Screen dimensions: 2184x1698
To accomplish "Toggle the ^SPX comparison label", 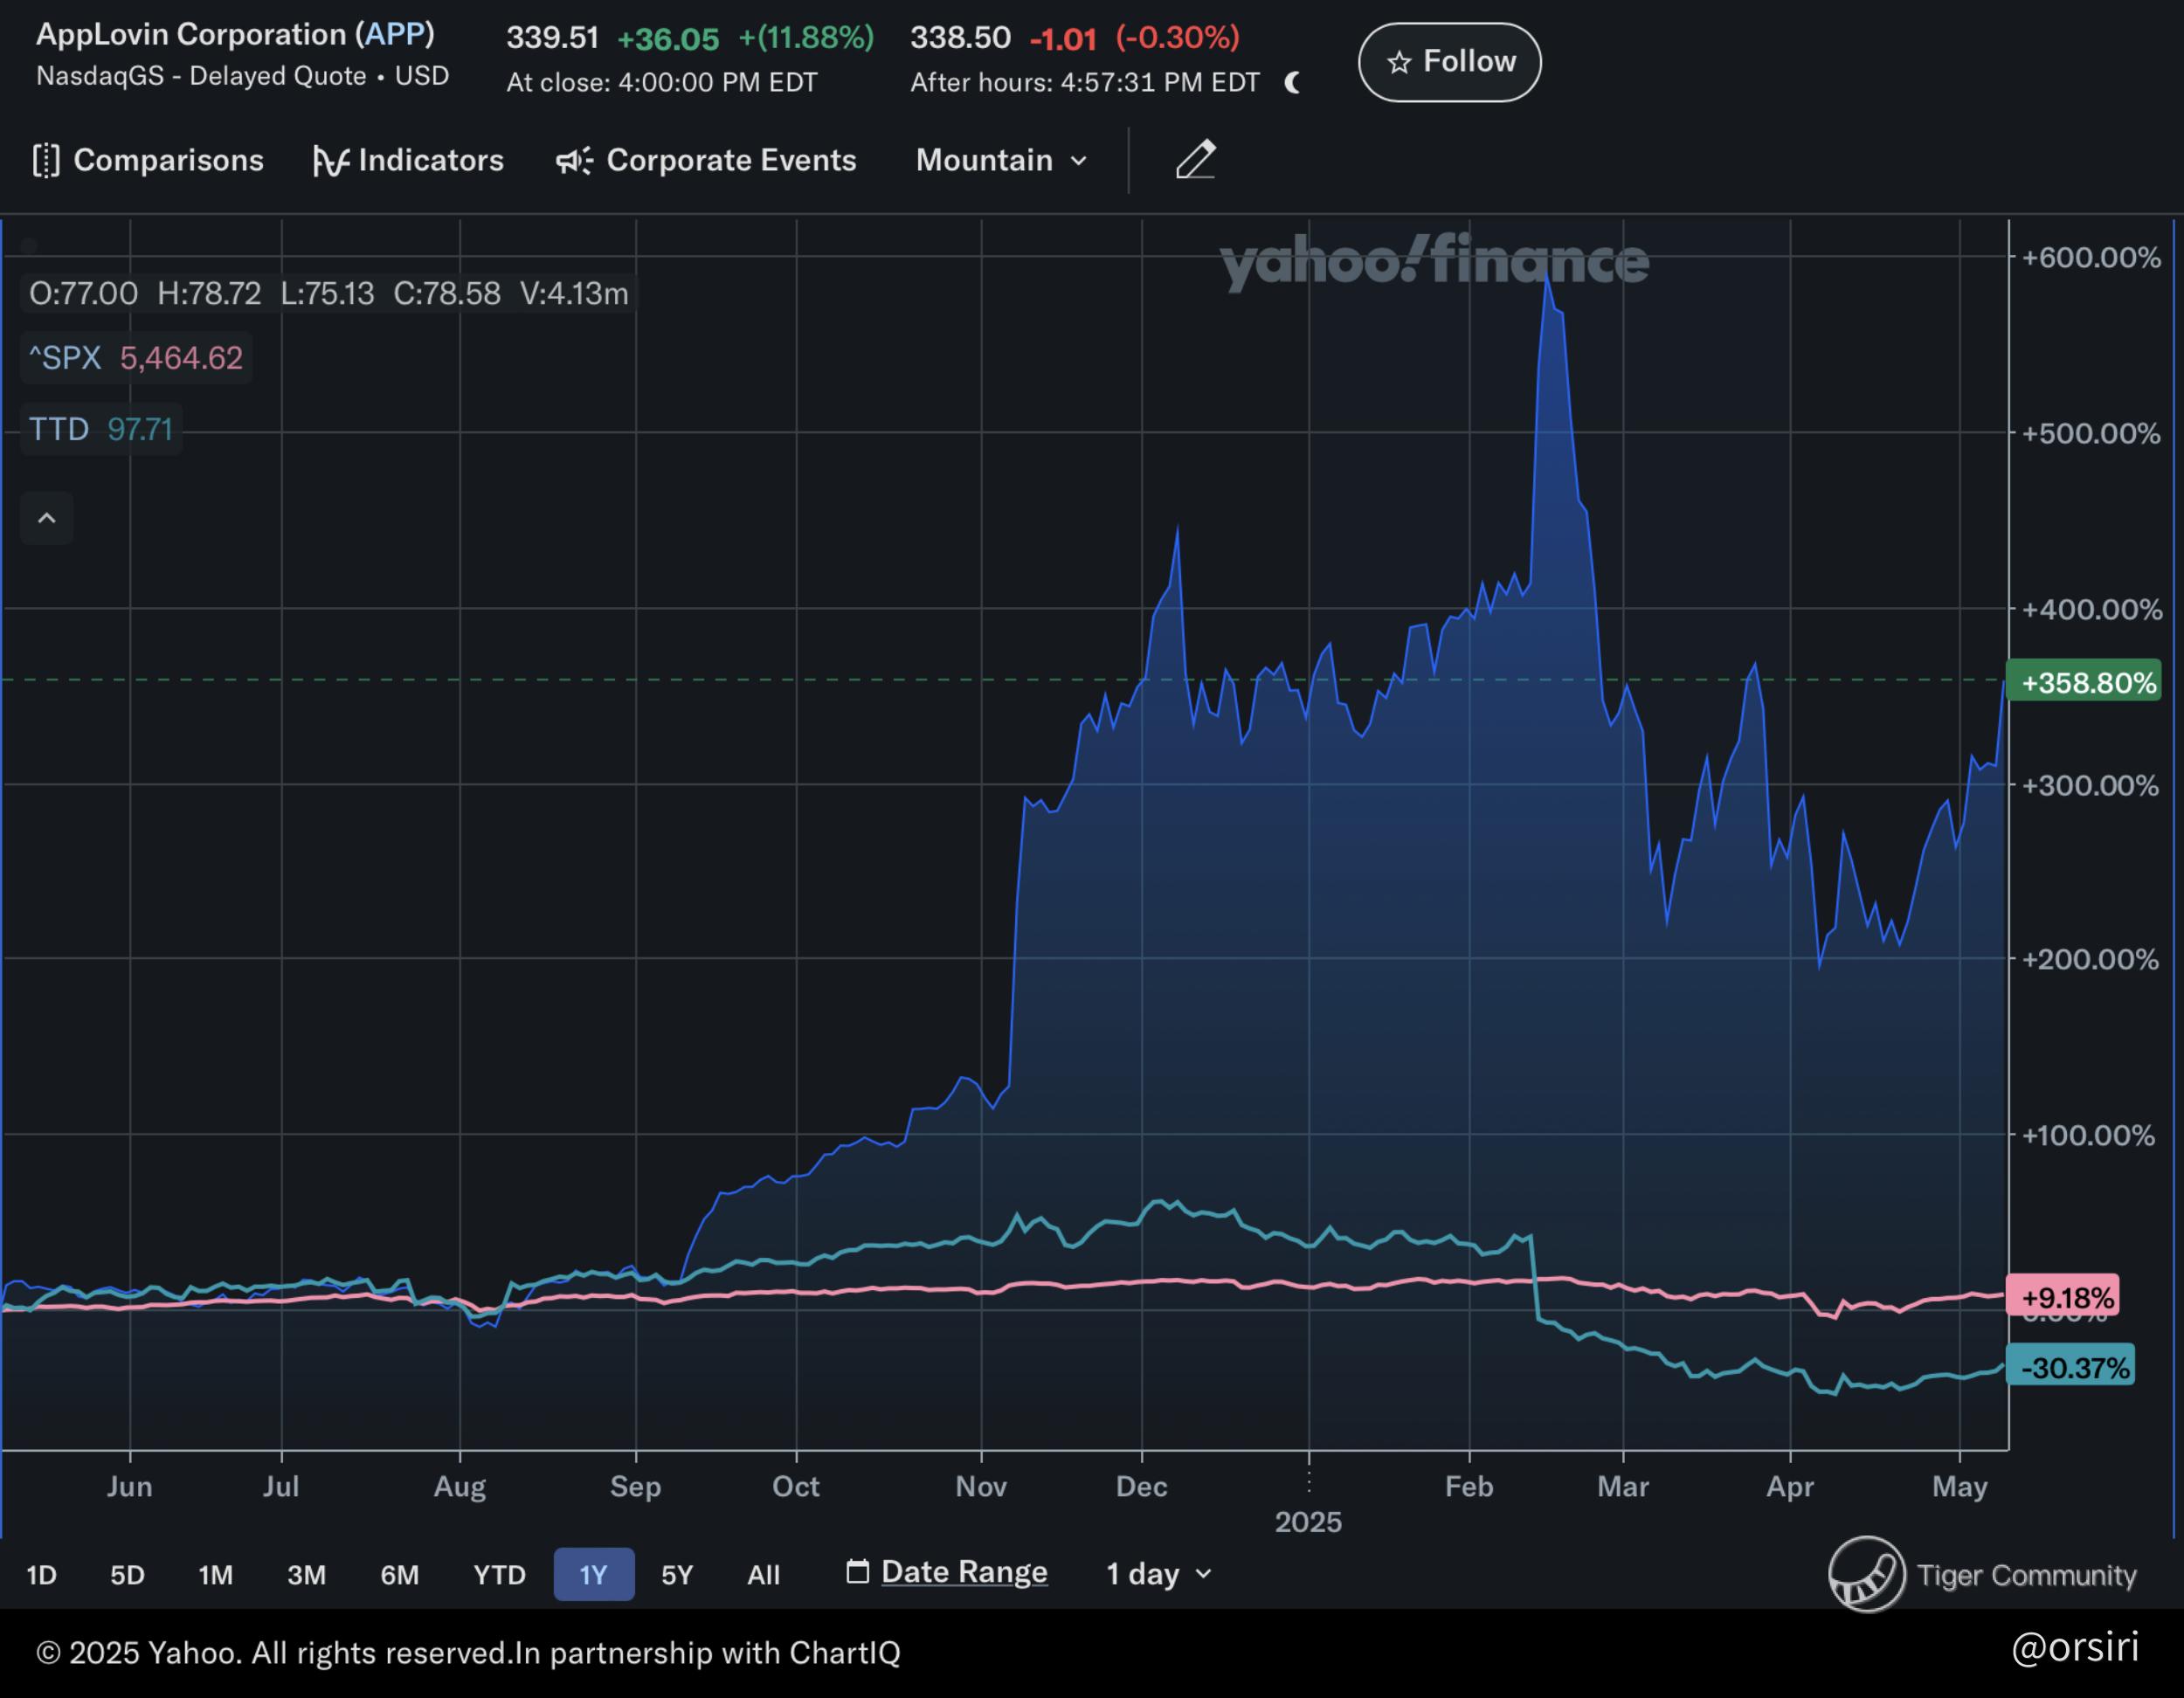I will tap(66, 358).
